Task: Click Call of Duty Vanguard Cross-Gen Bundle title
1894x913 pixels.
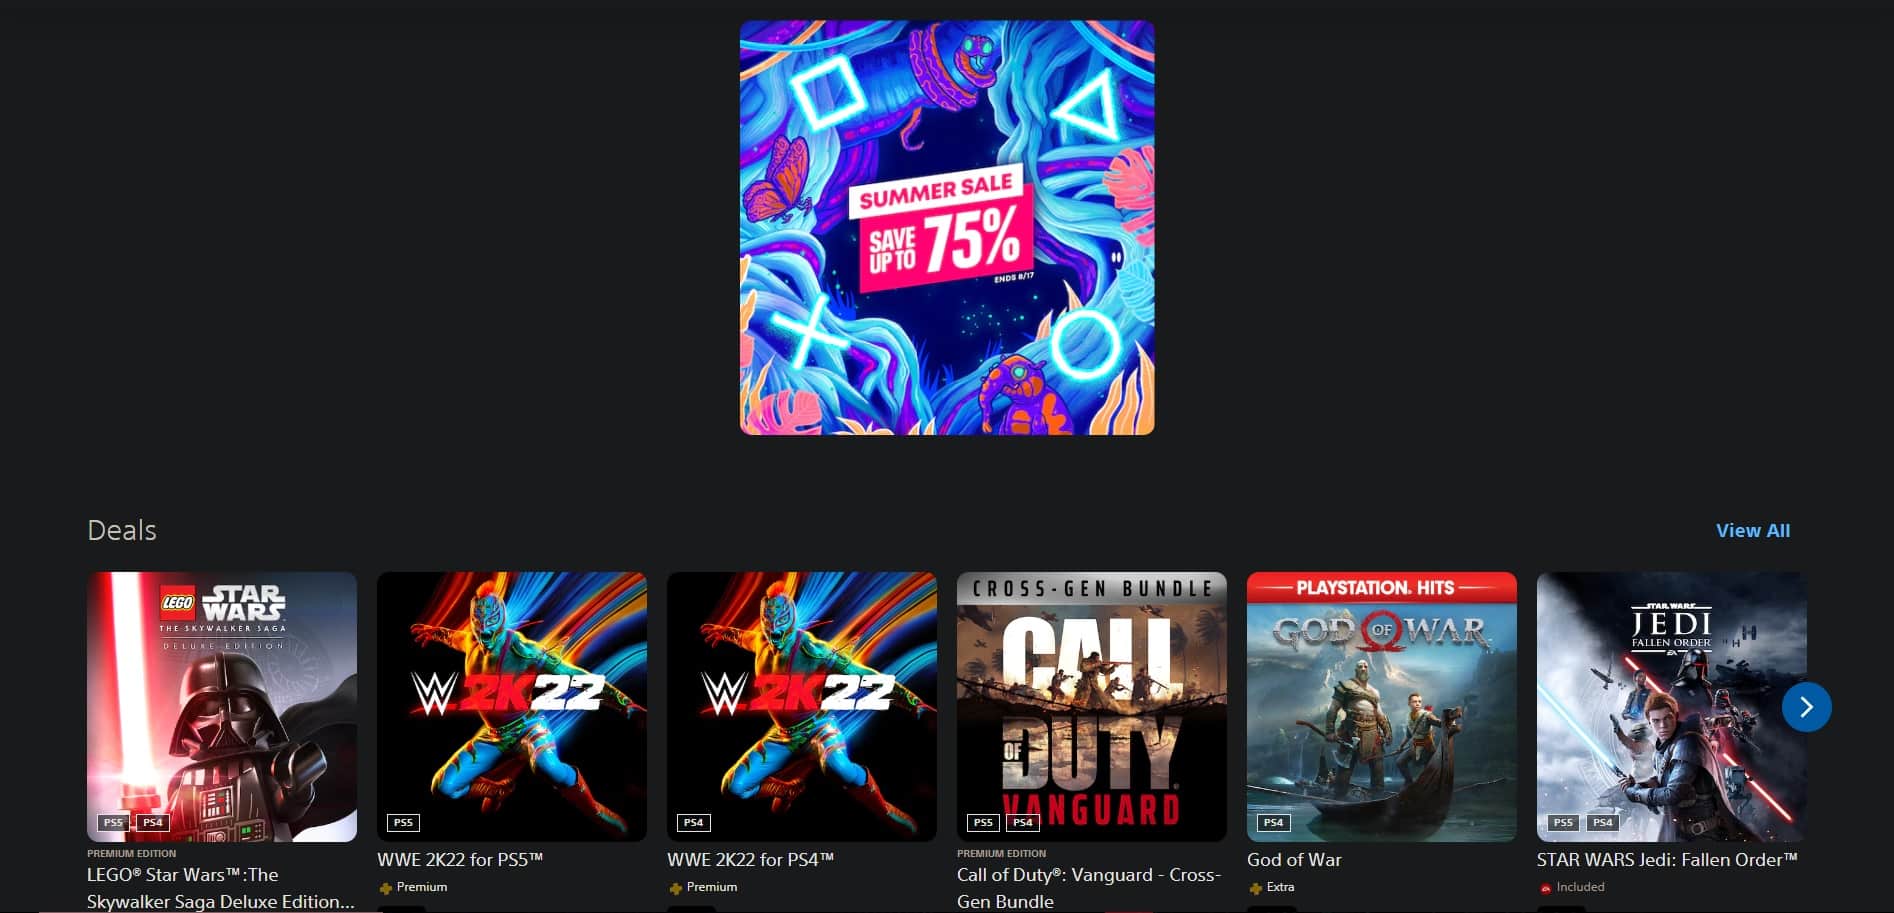Action: click(x=1089, y=888)
